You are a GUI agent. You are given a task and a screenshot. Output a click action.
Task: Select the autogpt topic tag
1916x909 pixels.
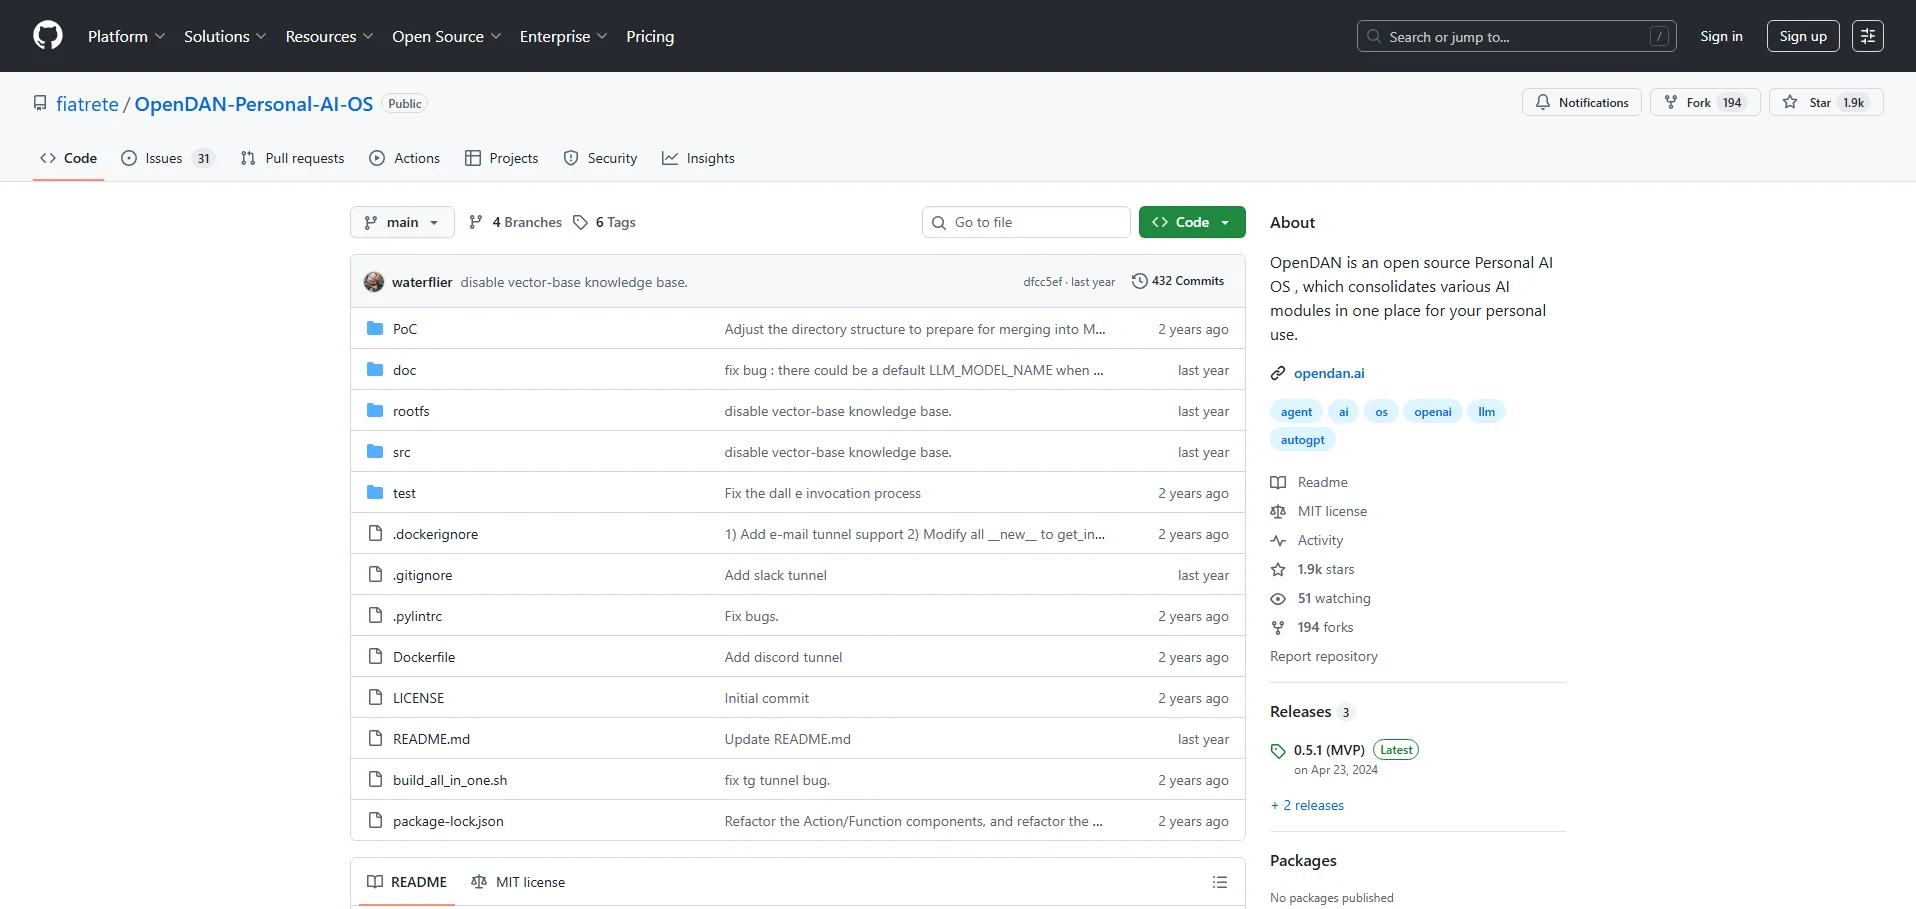(1302, 440)
